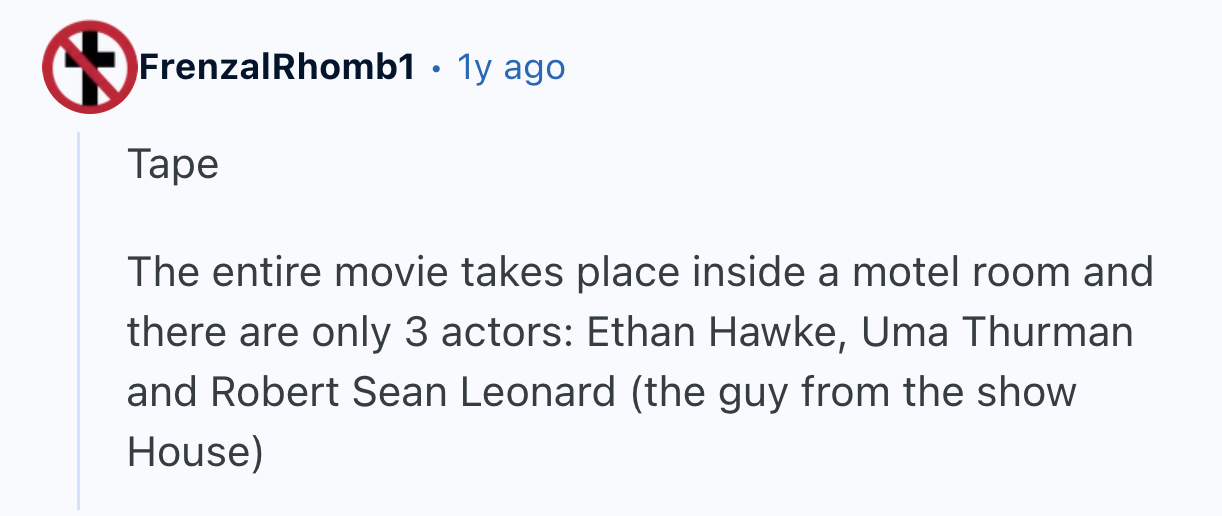Open the FrenzalRhomb1 user profile link

point(277,67)
